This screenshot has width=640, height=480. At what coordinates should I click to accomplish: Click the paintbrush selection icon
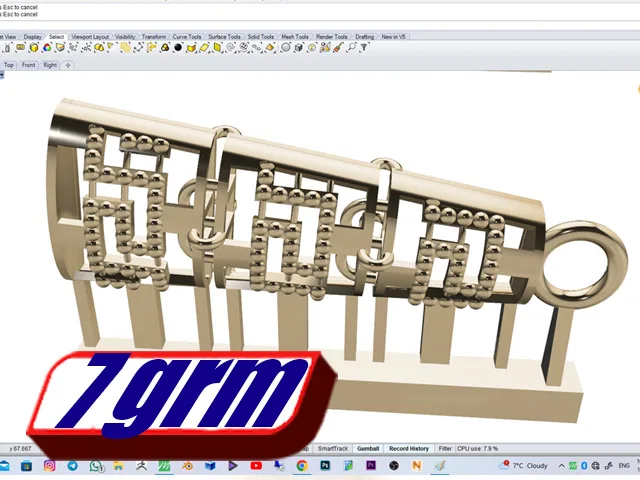[x=338, y=48]
